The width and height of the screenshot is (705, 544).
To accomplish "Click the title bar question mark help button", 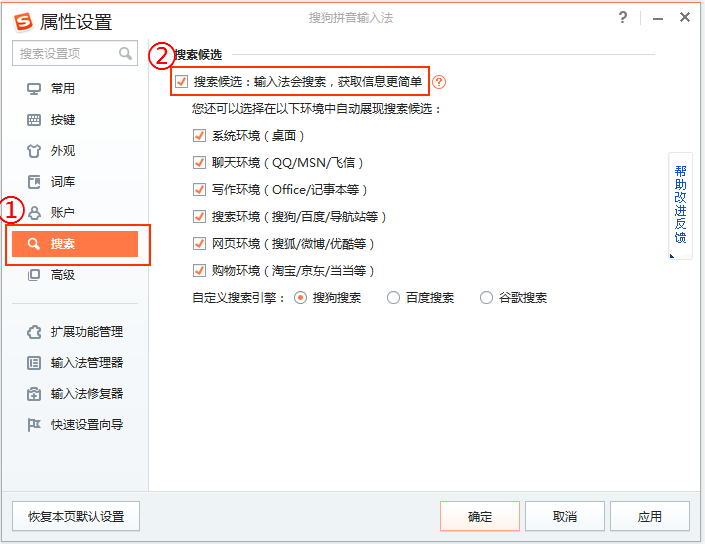I will (x=623, y=17).
